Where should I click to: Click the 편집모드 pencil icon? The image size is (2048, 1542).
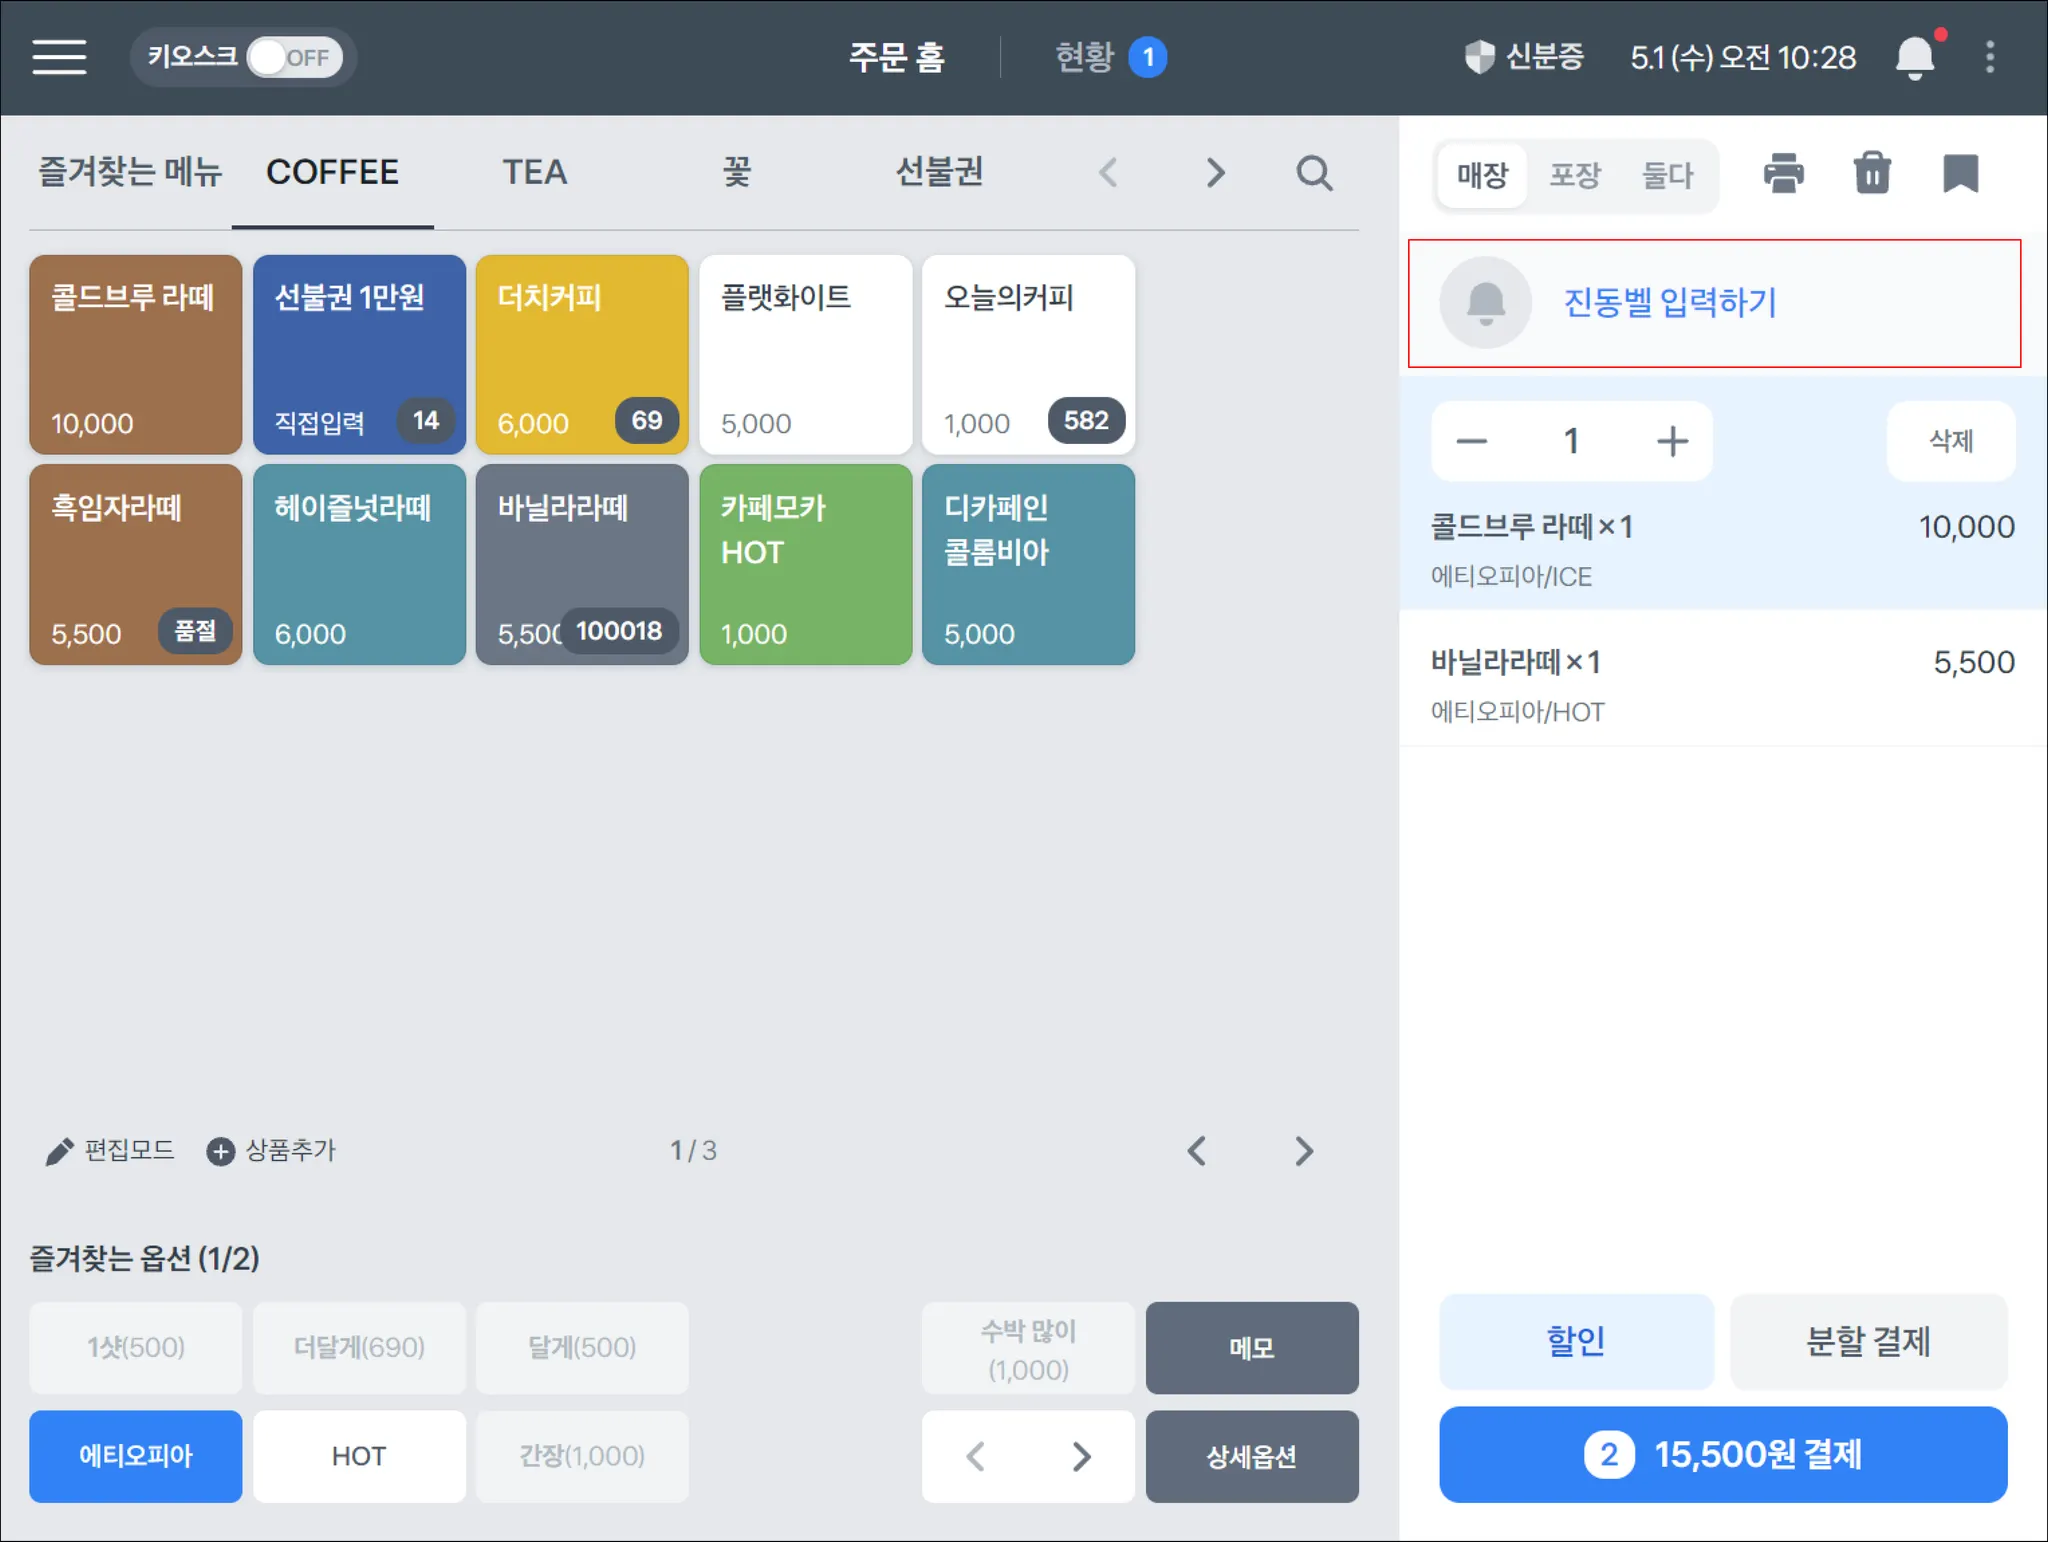point(59,1151)
